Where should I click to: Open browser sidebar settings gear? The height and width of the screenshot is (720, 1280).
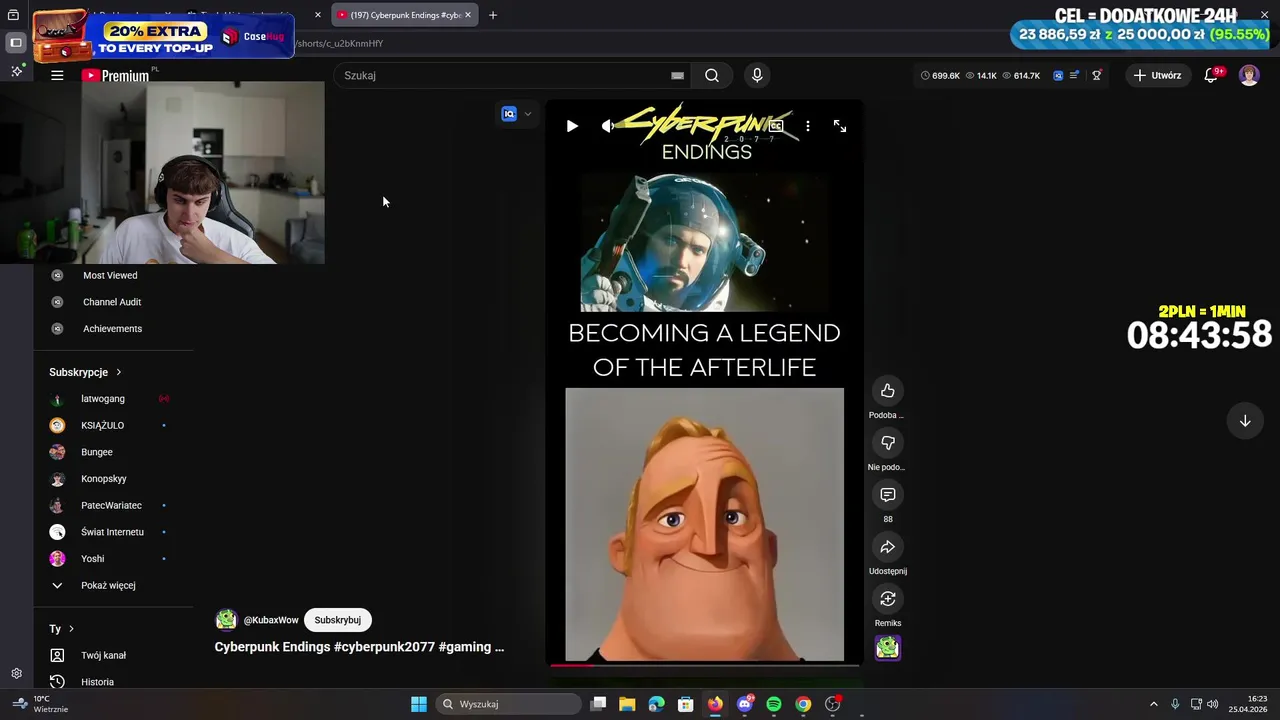coord(16,674)
